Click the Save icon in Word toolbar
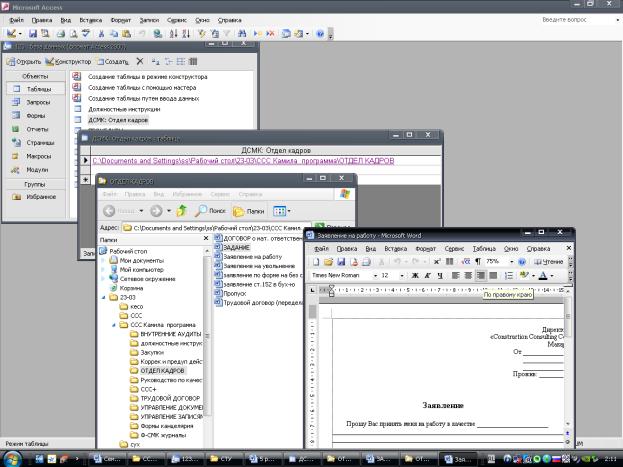This screenshot has width=623, height=467. pos(339,261)
